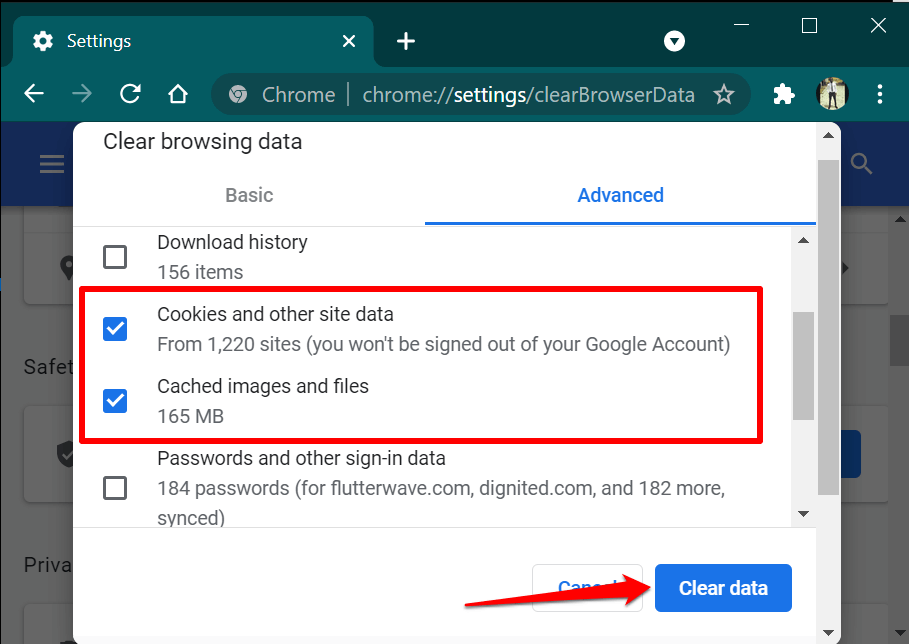The width and height of the screenshot is (909, 644).
Task: Open a new tab with plus icon
Action: (405, 41)
